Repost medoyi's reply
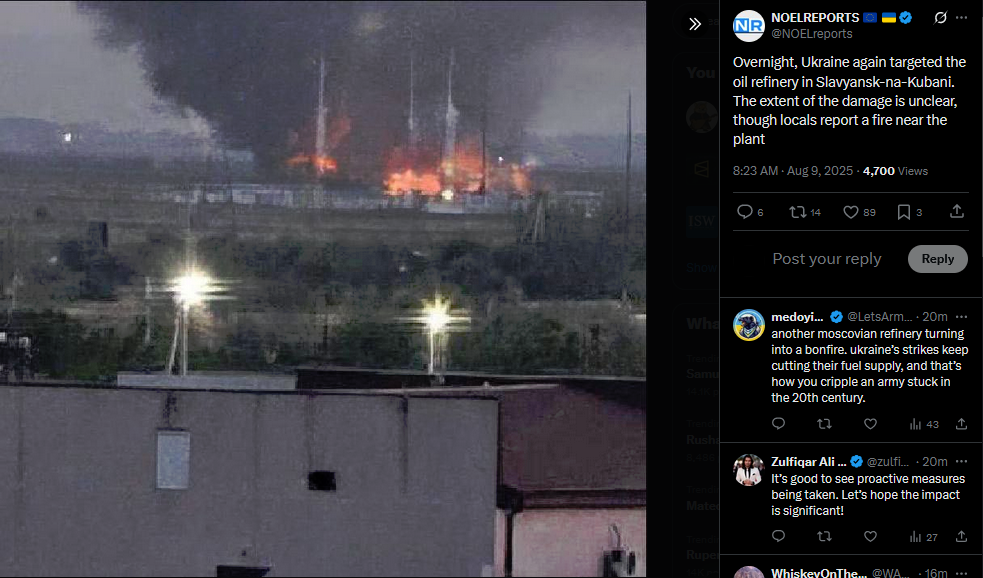Image resolution: width=983 pixels, height=578 pixels. coord(824,424)
